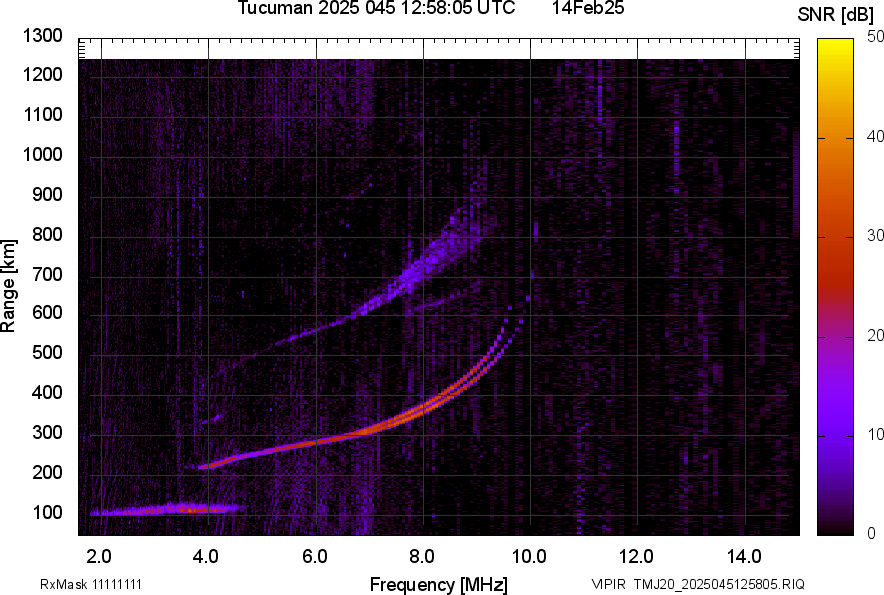884x595 pixels.
Task: Click the frequency tick label '2.0'
Action: 99,557
